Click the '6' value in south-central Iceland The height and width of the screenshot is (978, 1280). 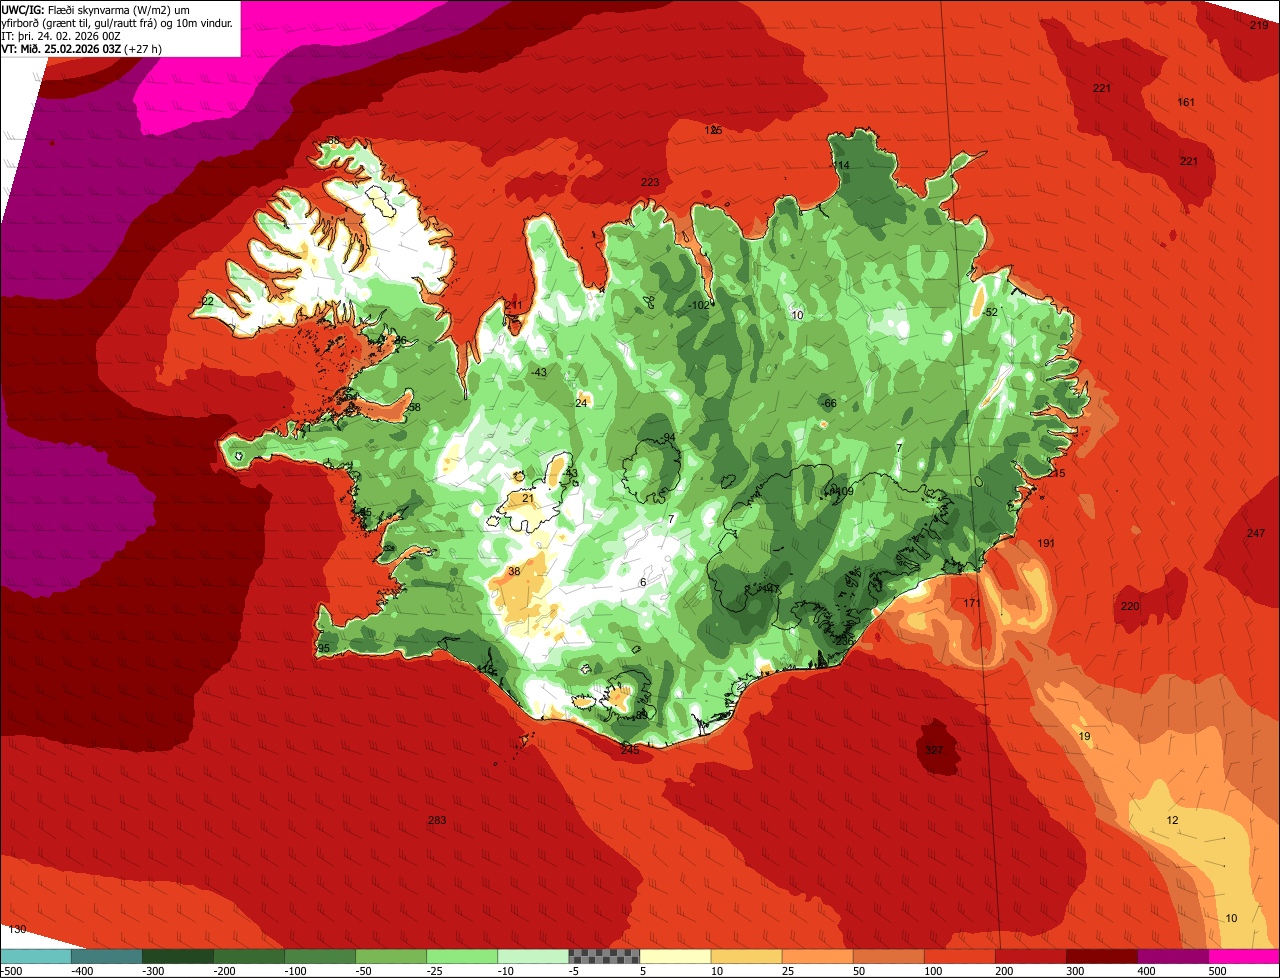(643, 582)
